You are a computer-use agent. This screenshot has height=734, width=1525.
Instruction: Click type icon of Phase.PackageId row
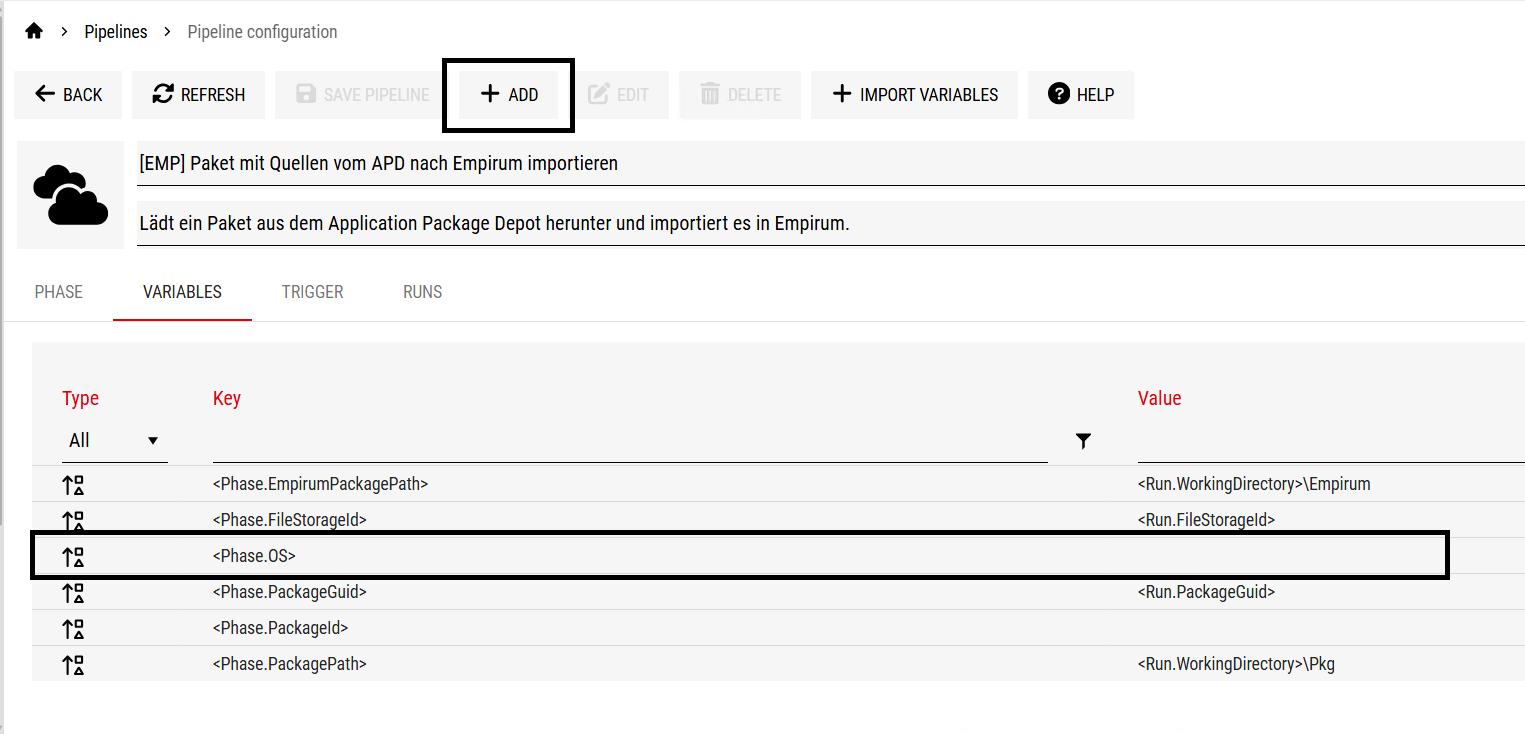(x=73, y=629)
